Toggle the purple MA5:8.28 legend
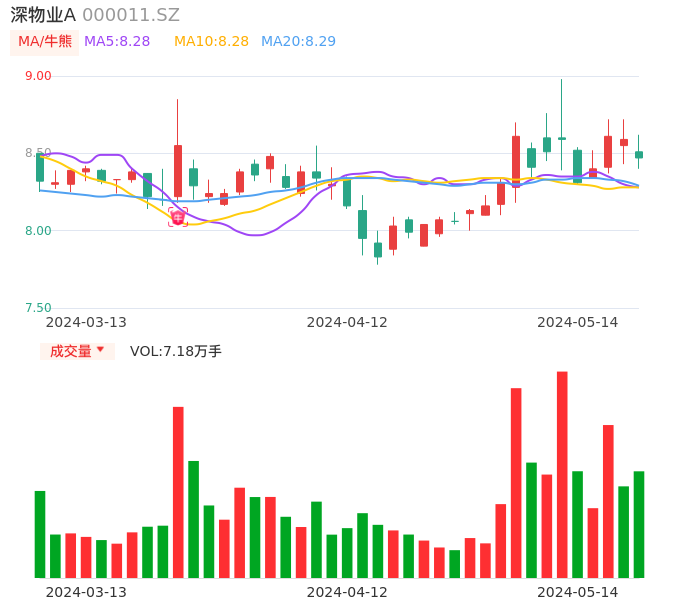686x606 pixels. [117, 42]
